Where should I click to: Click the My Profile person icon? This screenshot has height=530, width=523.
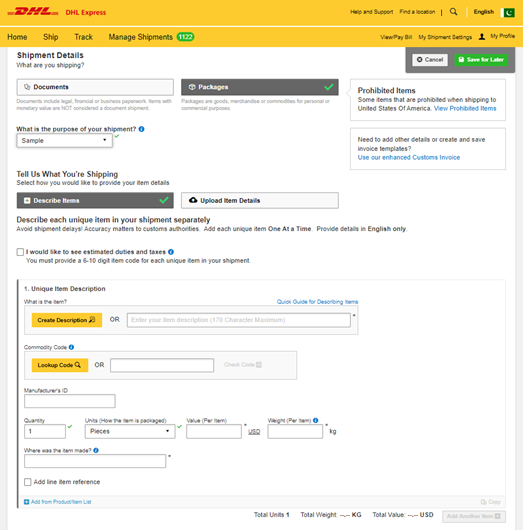[482, 37]
